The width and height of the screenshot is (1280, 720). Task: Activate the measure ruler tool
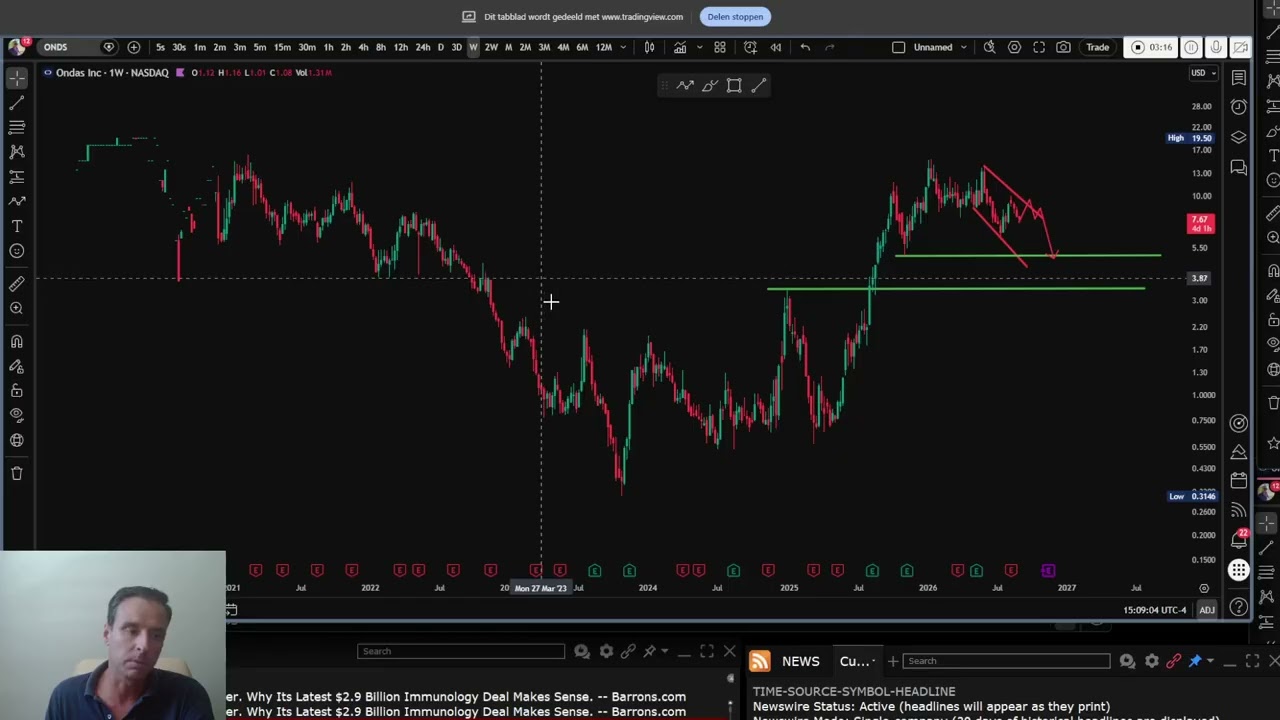pyautogui.click(x=17, y=284)
